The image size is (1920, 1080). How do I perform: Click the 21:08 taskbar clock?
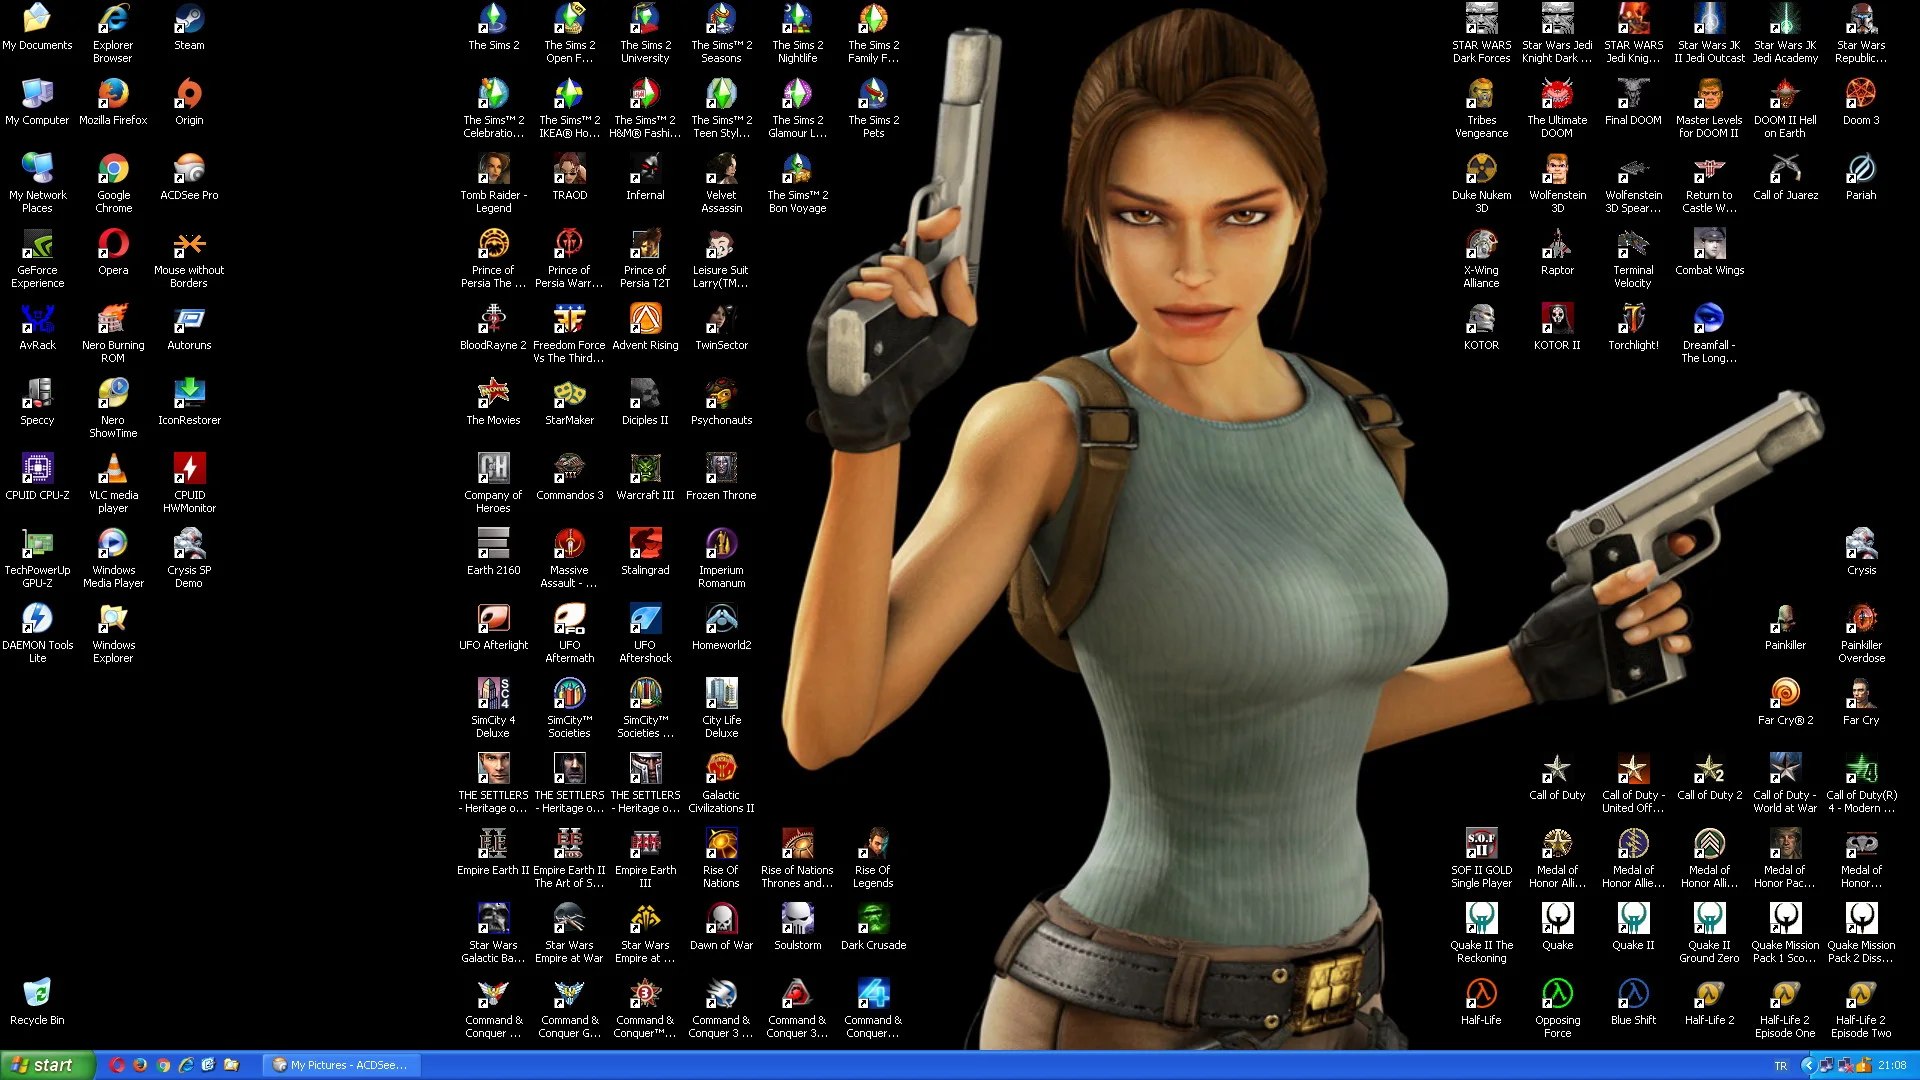click(1892, 1066)
